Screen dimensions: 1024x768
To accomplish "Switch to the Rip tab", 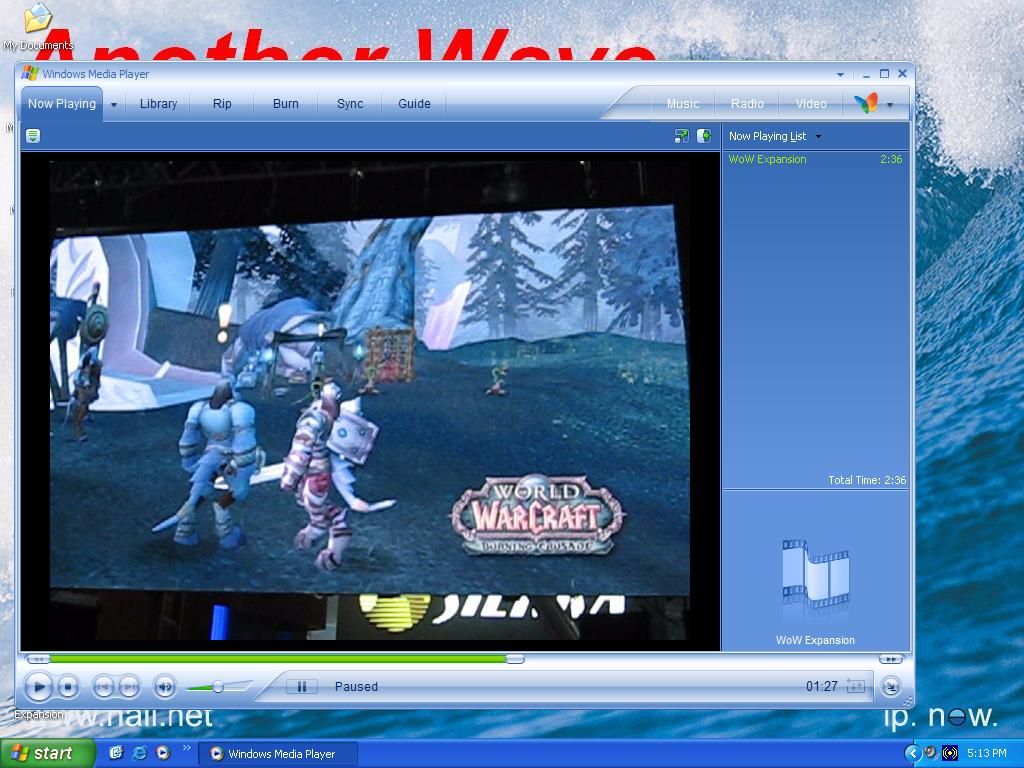I will click(x=222, y=104).
